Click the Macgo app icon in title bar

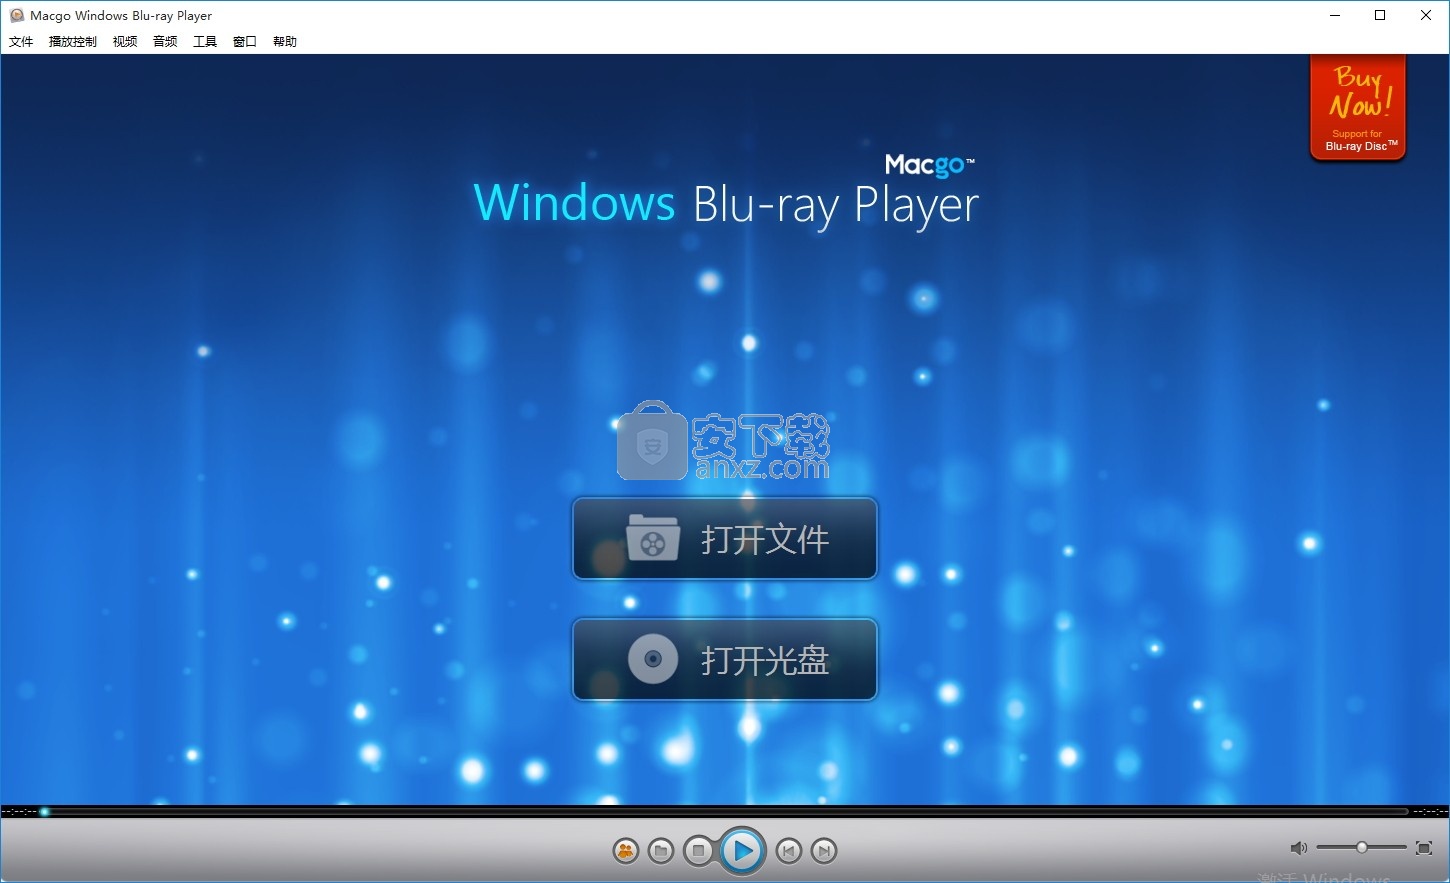click(16, 15)
